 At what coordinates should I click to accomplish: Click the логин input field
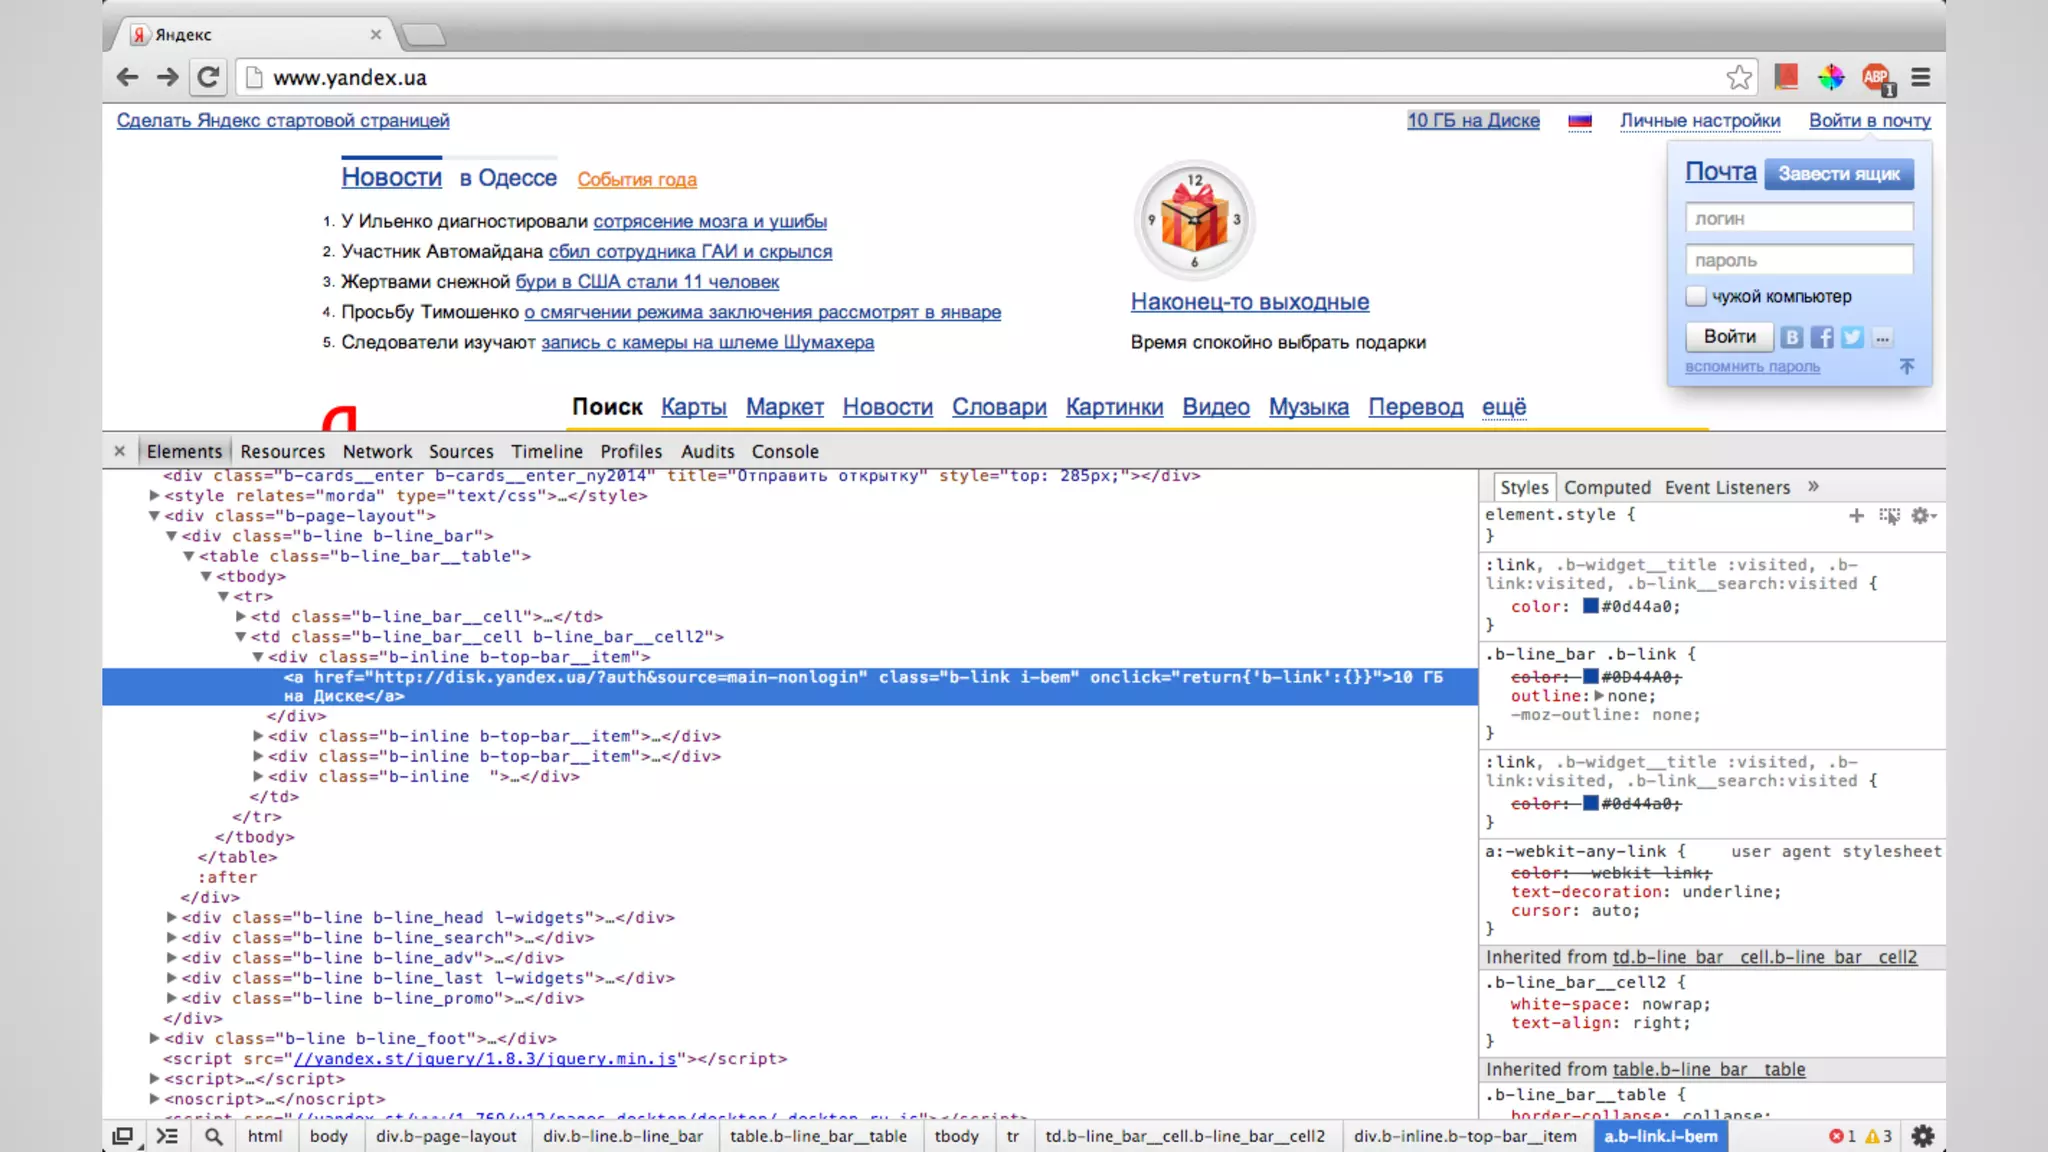point(1798,218)
